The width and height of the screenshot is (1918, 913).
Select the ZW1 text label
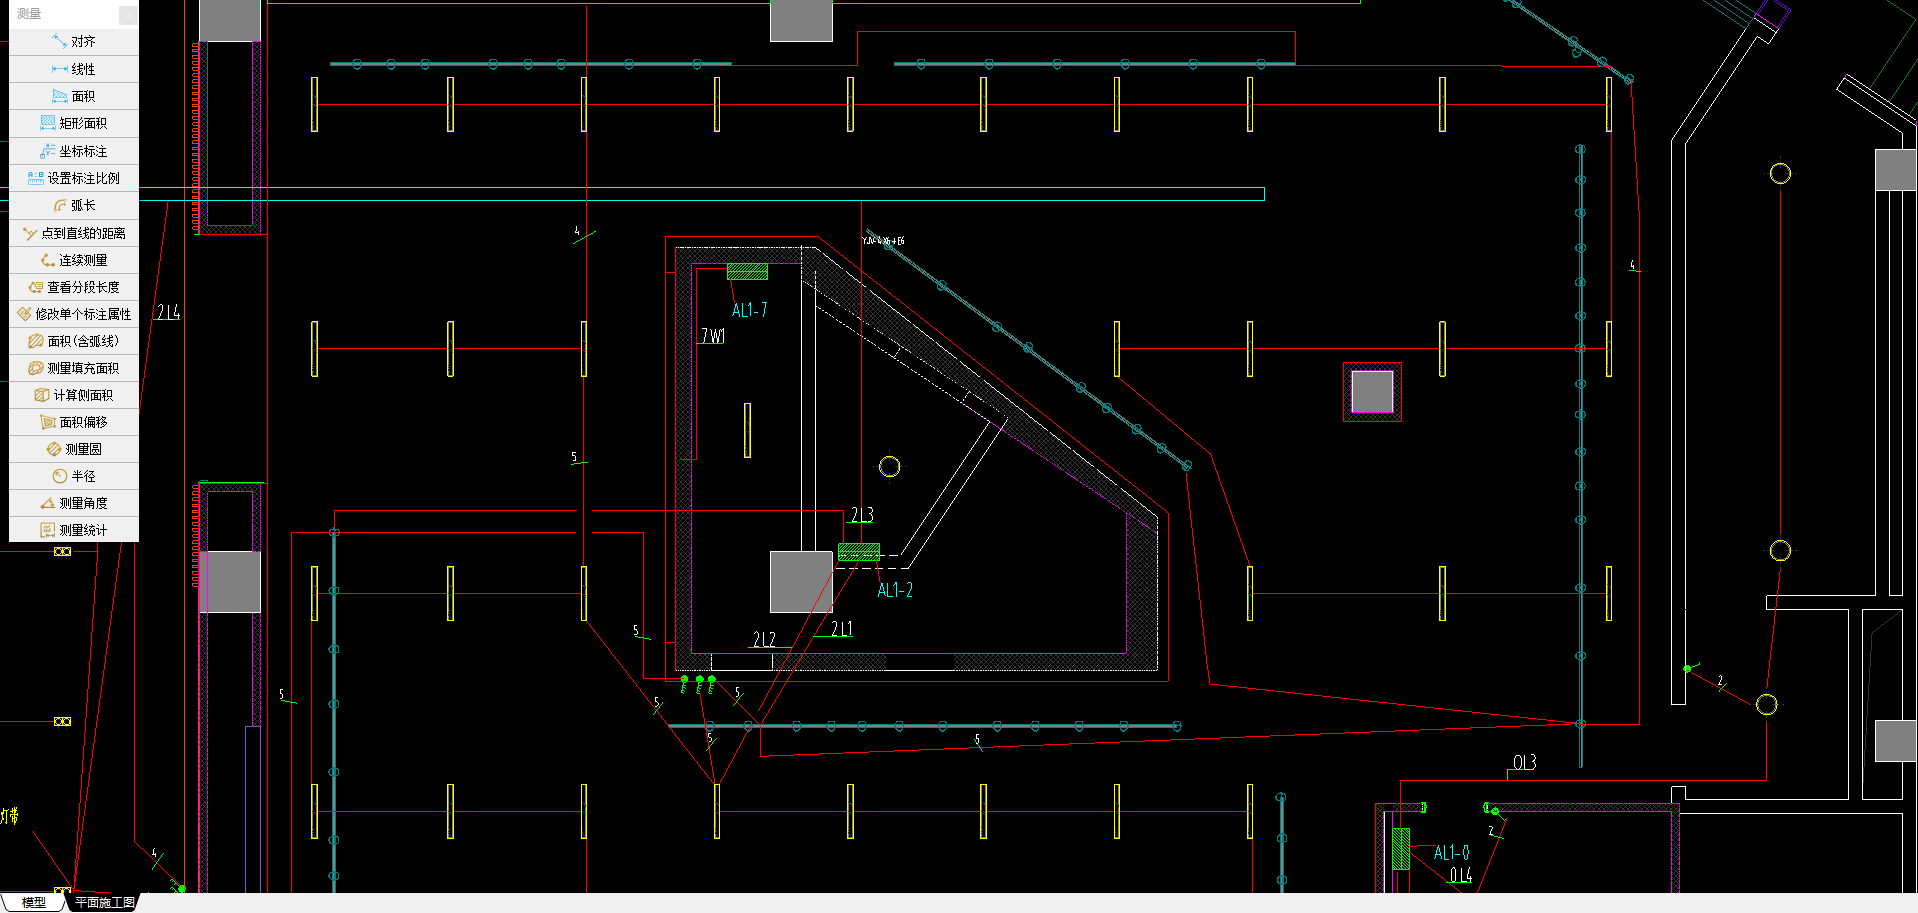pyautogui.click(x=713, y=336)
